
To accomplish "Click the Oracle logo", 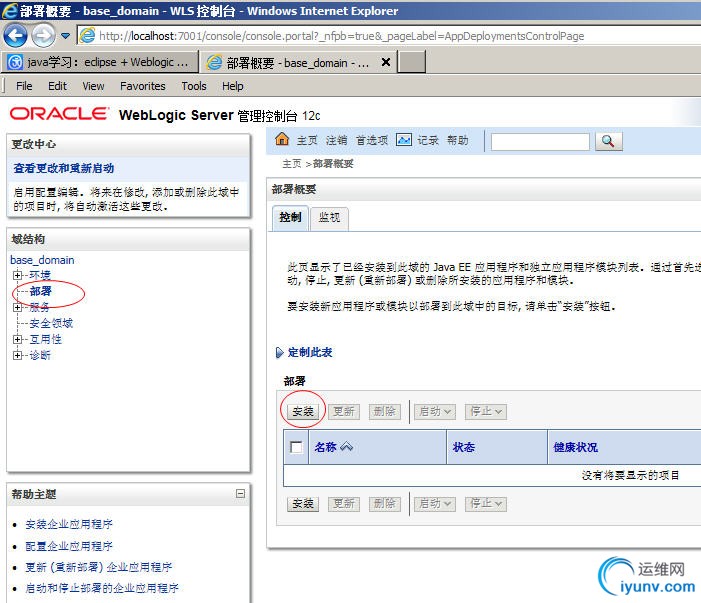I will point(59,114).
